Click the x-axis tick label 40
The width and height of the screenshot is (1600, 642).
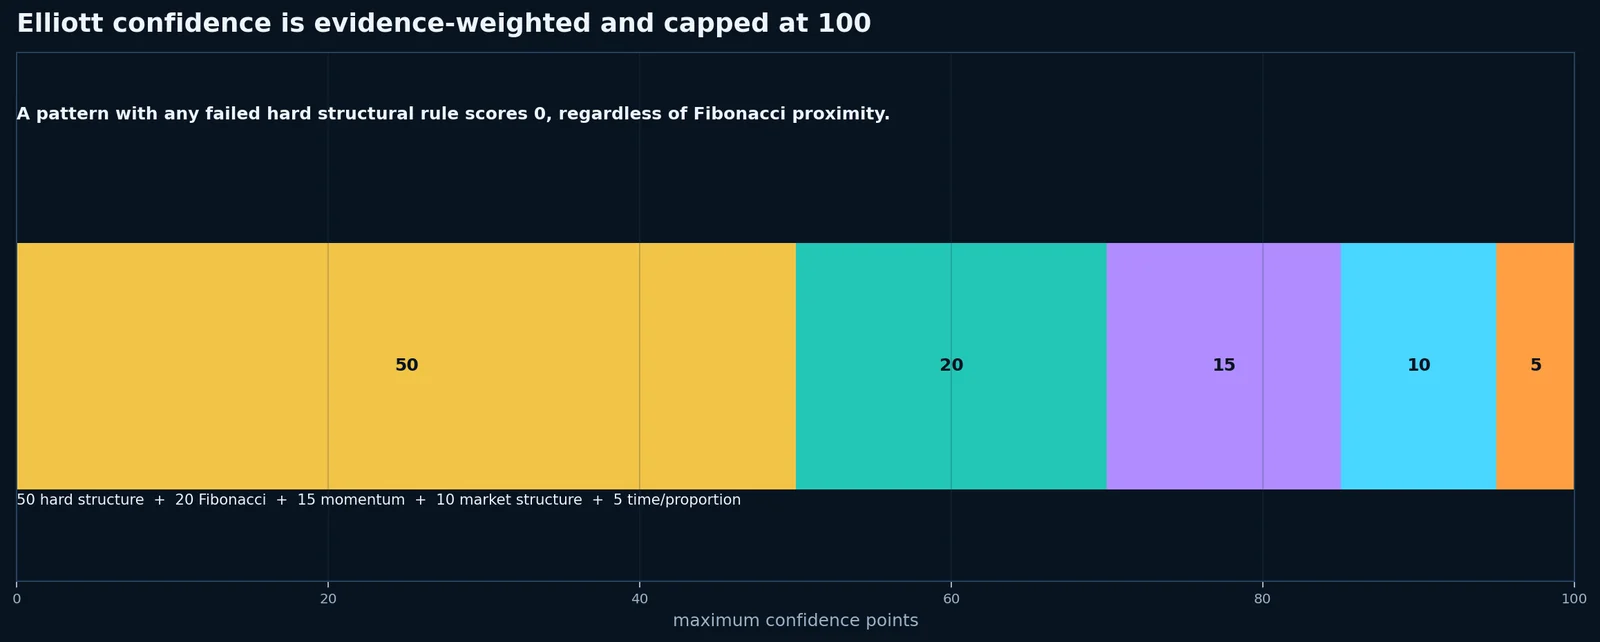639,599
